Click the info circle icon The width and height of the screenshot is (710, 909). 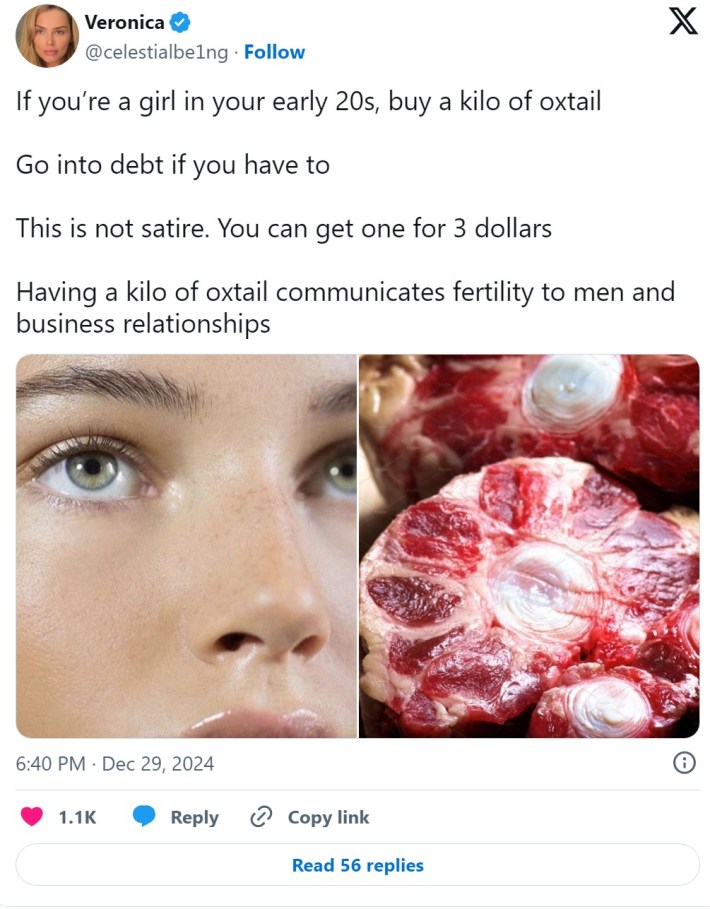[x=684, y=763]
